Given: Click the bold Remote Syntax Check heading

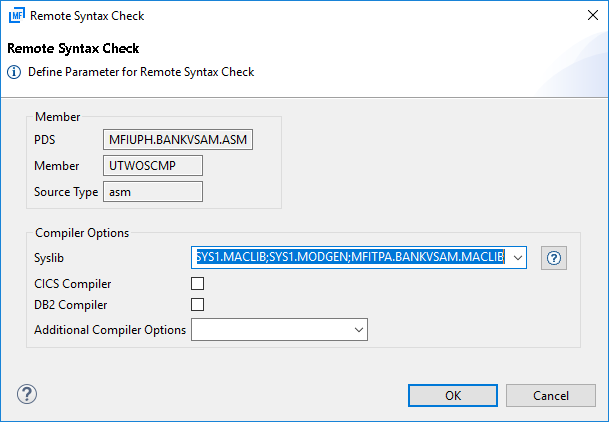Looking at the screenshot, I should pos(73,48).
